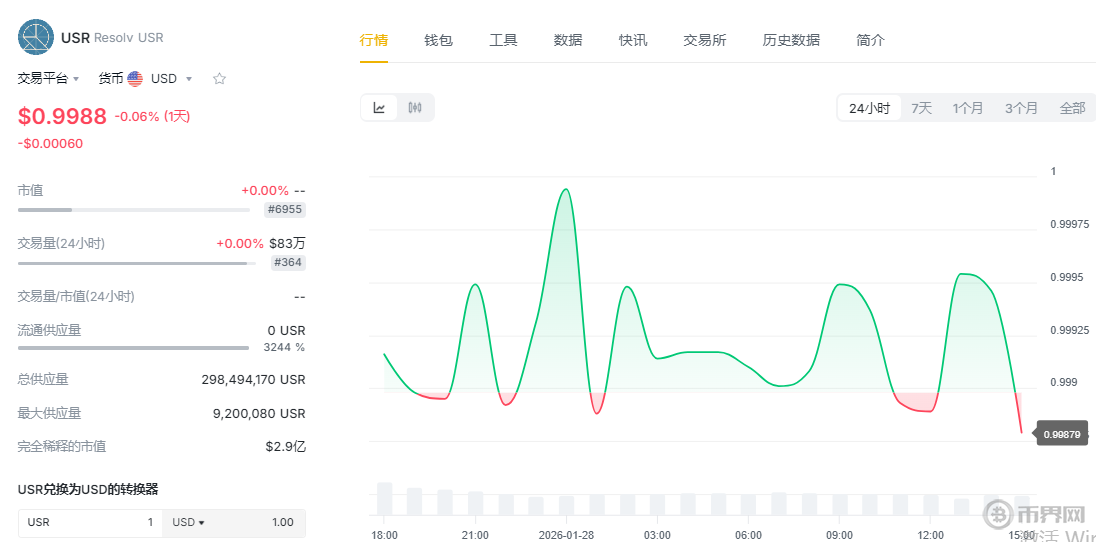Click the 0.99879 current price label
Screen dimensions: 1096x542
(1062, 434)
